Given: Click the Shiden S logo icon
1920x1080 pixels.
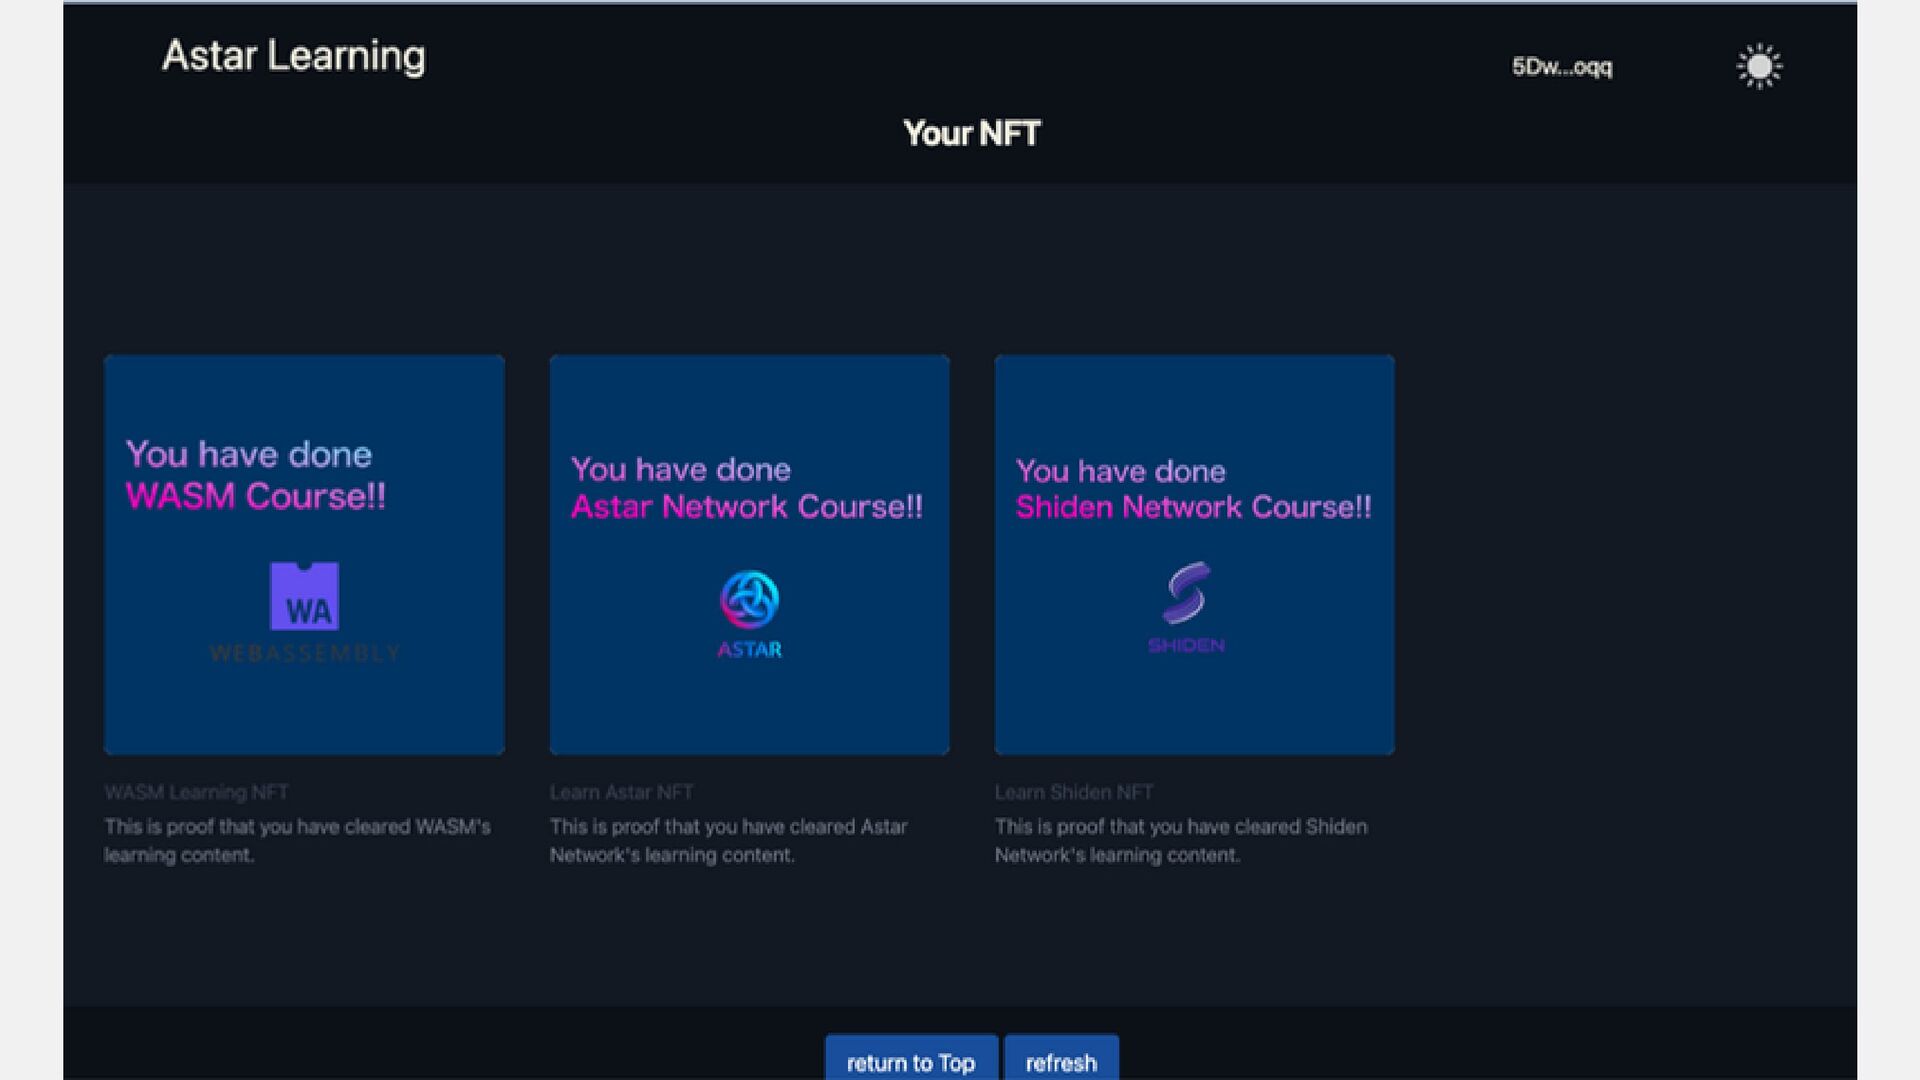Looking at the screenshot, I should (1187, 592).
